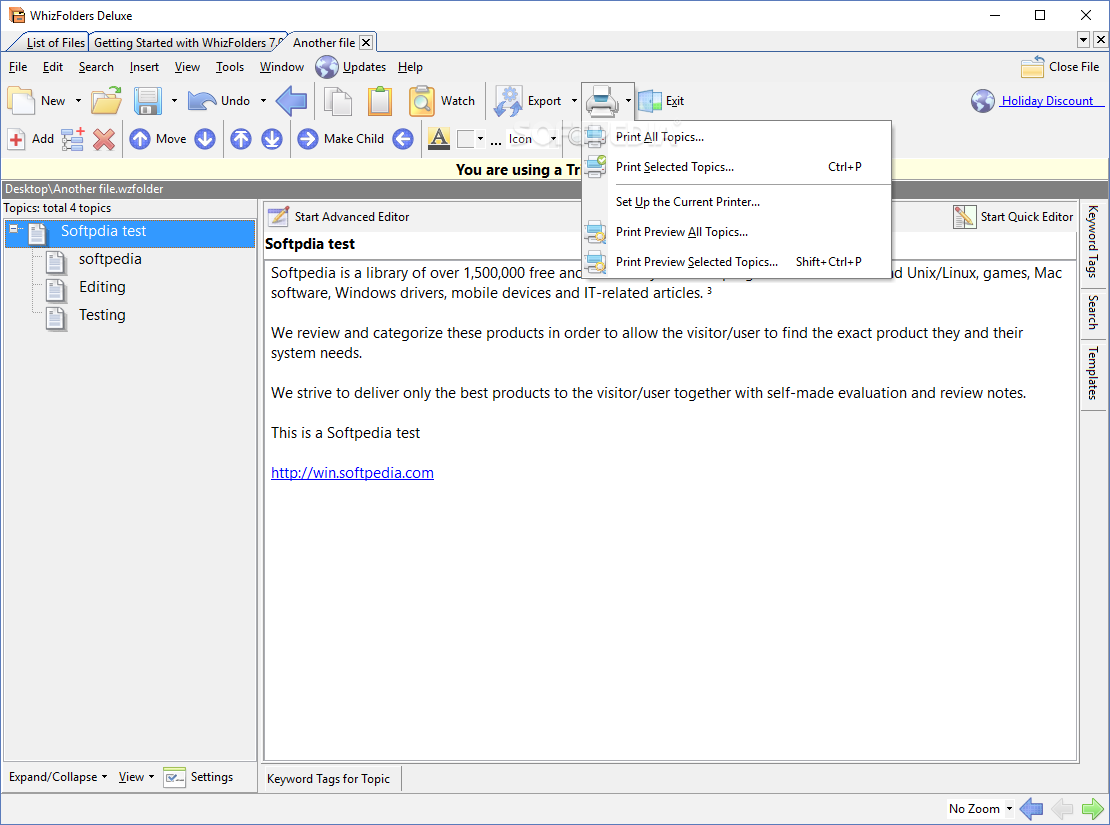Open the Keyword Tags side panel tab
This screenshot has height=825, width=1110.
click(1093, 241)
